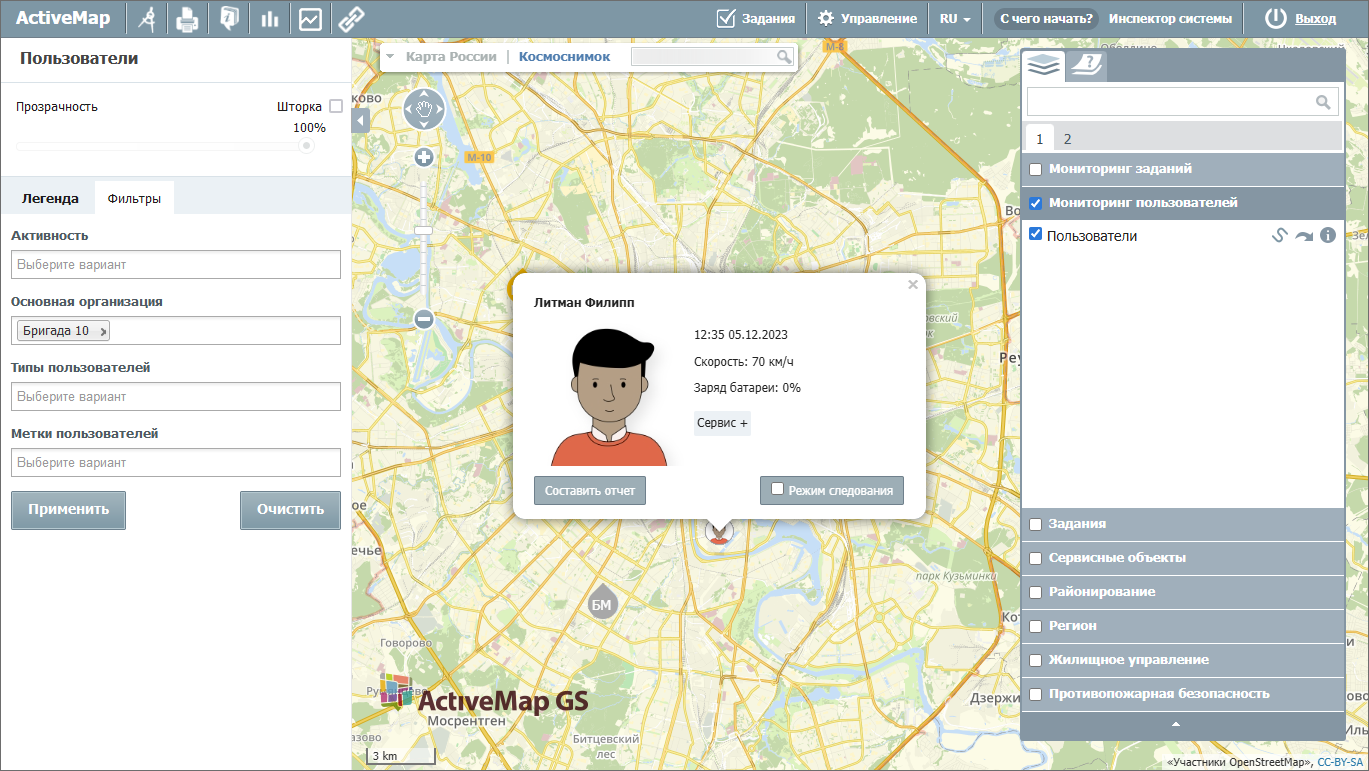Click the Составить отчет button
The height and width of the screenshot is (771, 1369).
click(x=590, y=491)
